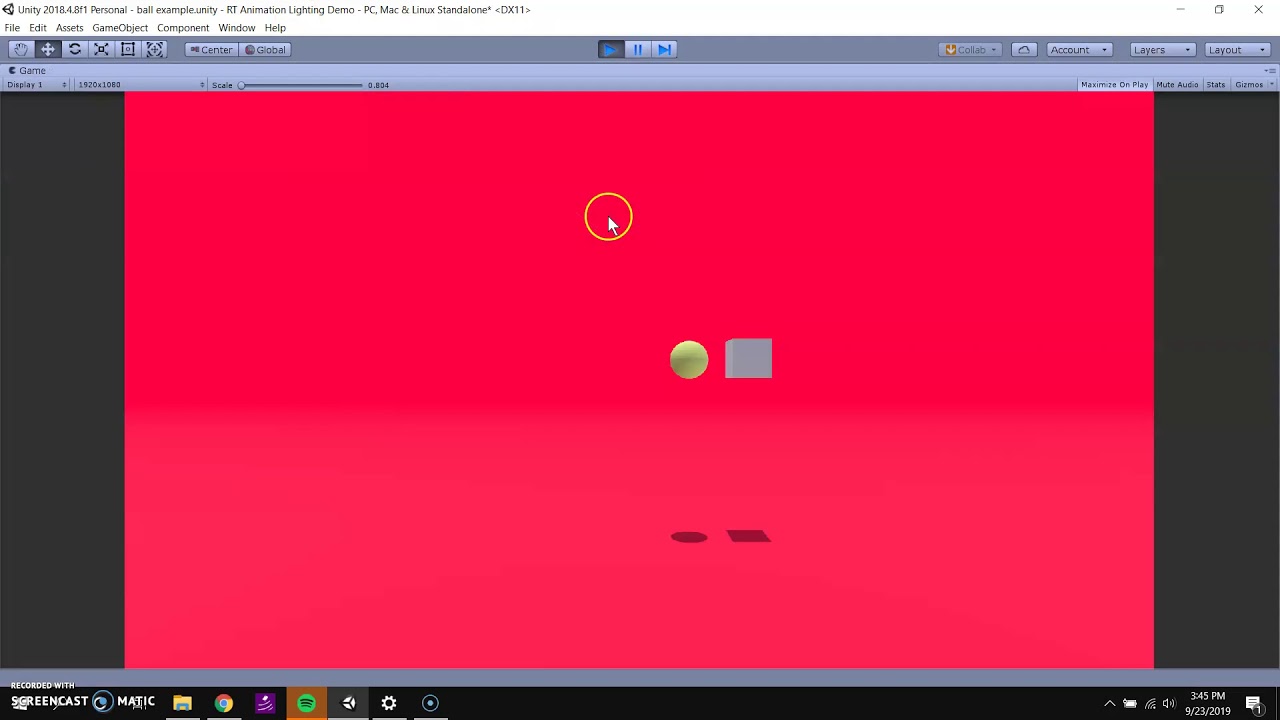Image resolution: width=1280 pixels, height=720 pixels.
Task: Toggle Maximize On Play
Action: pos(1114,85)
